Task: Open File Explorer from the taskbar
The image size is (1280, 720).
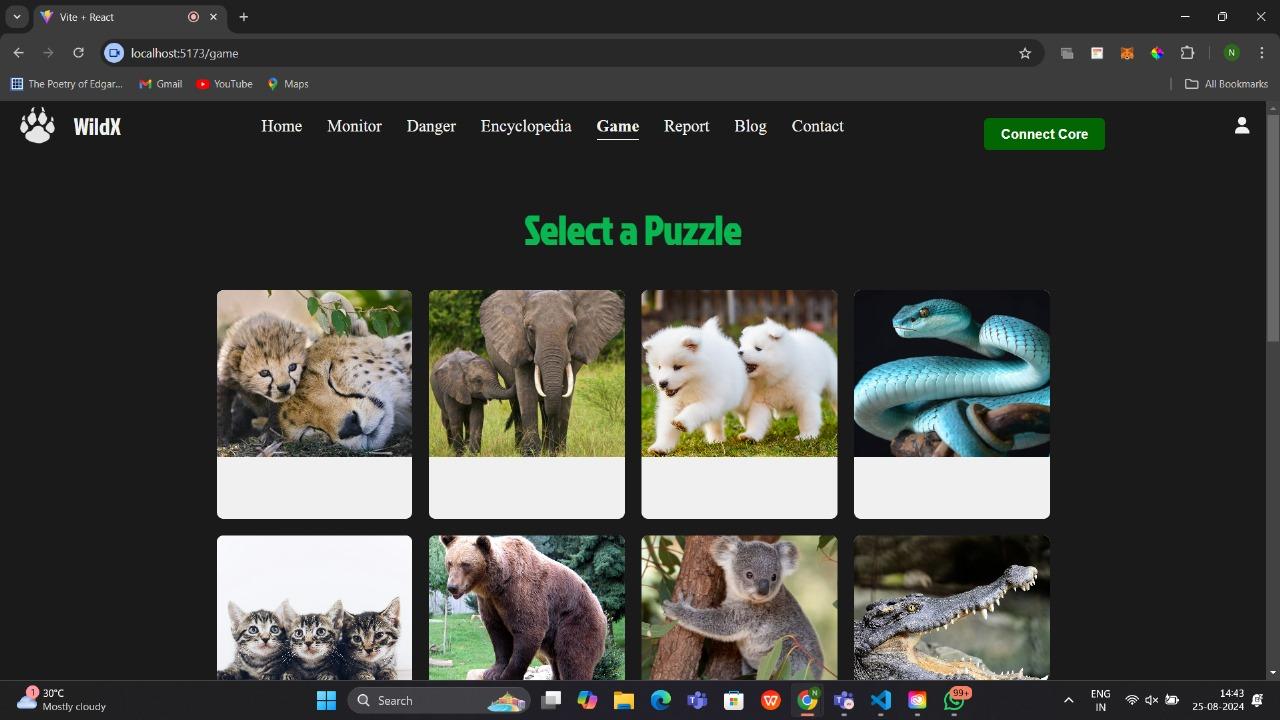Action: click(623, 700)
